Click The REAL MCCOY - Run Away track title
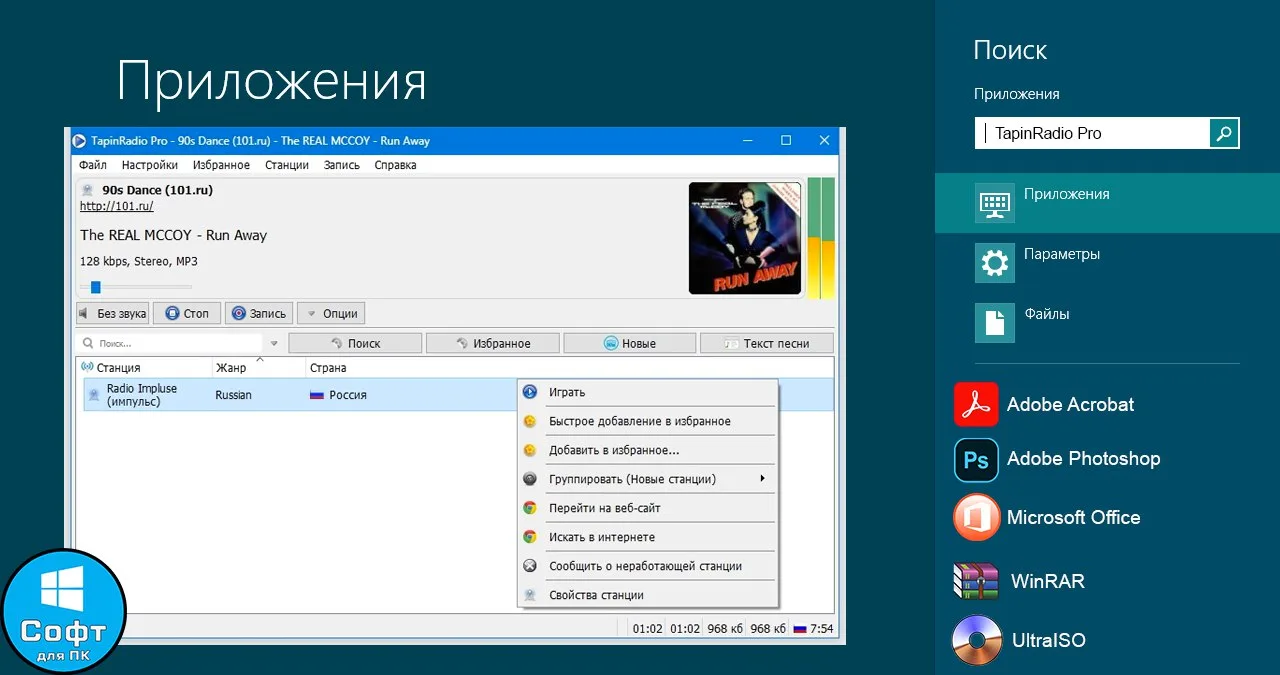The width and height of the screenshot is (1280, 675). pyautogui.click(x=174, y=235)
